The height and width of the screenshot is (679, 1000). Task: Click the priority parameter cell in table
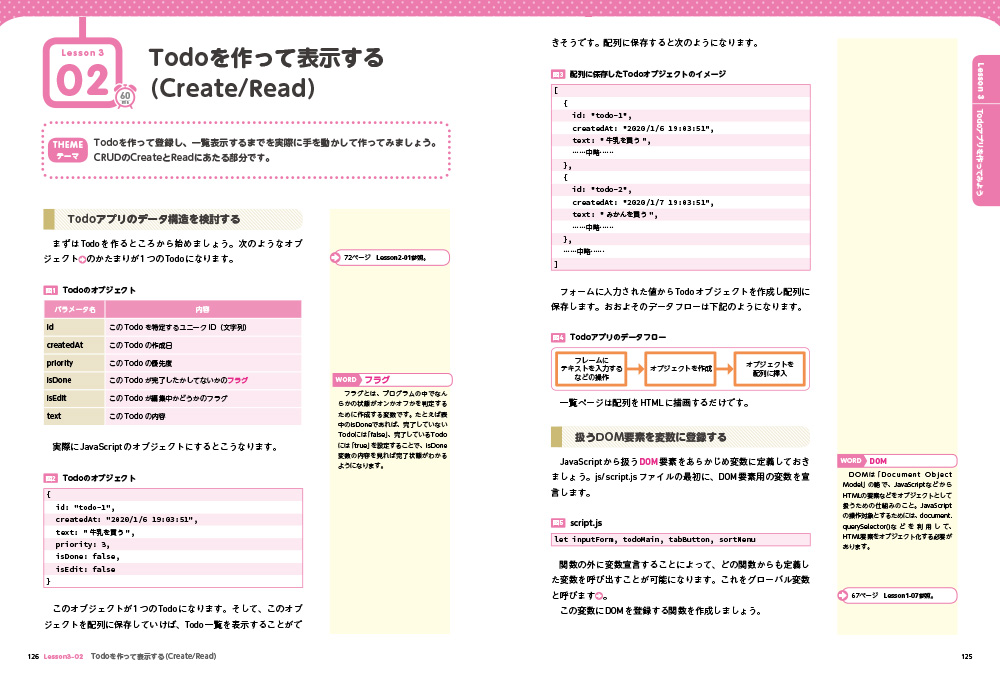74,363
